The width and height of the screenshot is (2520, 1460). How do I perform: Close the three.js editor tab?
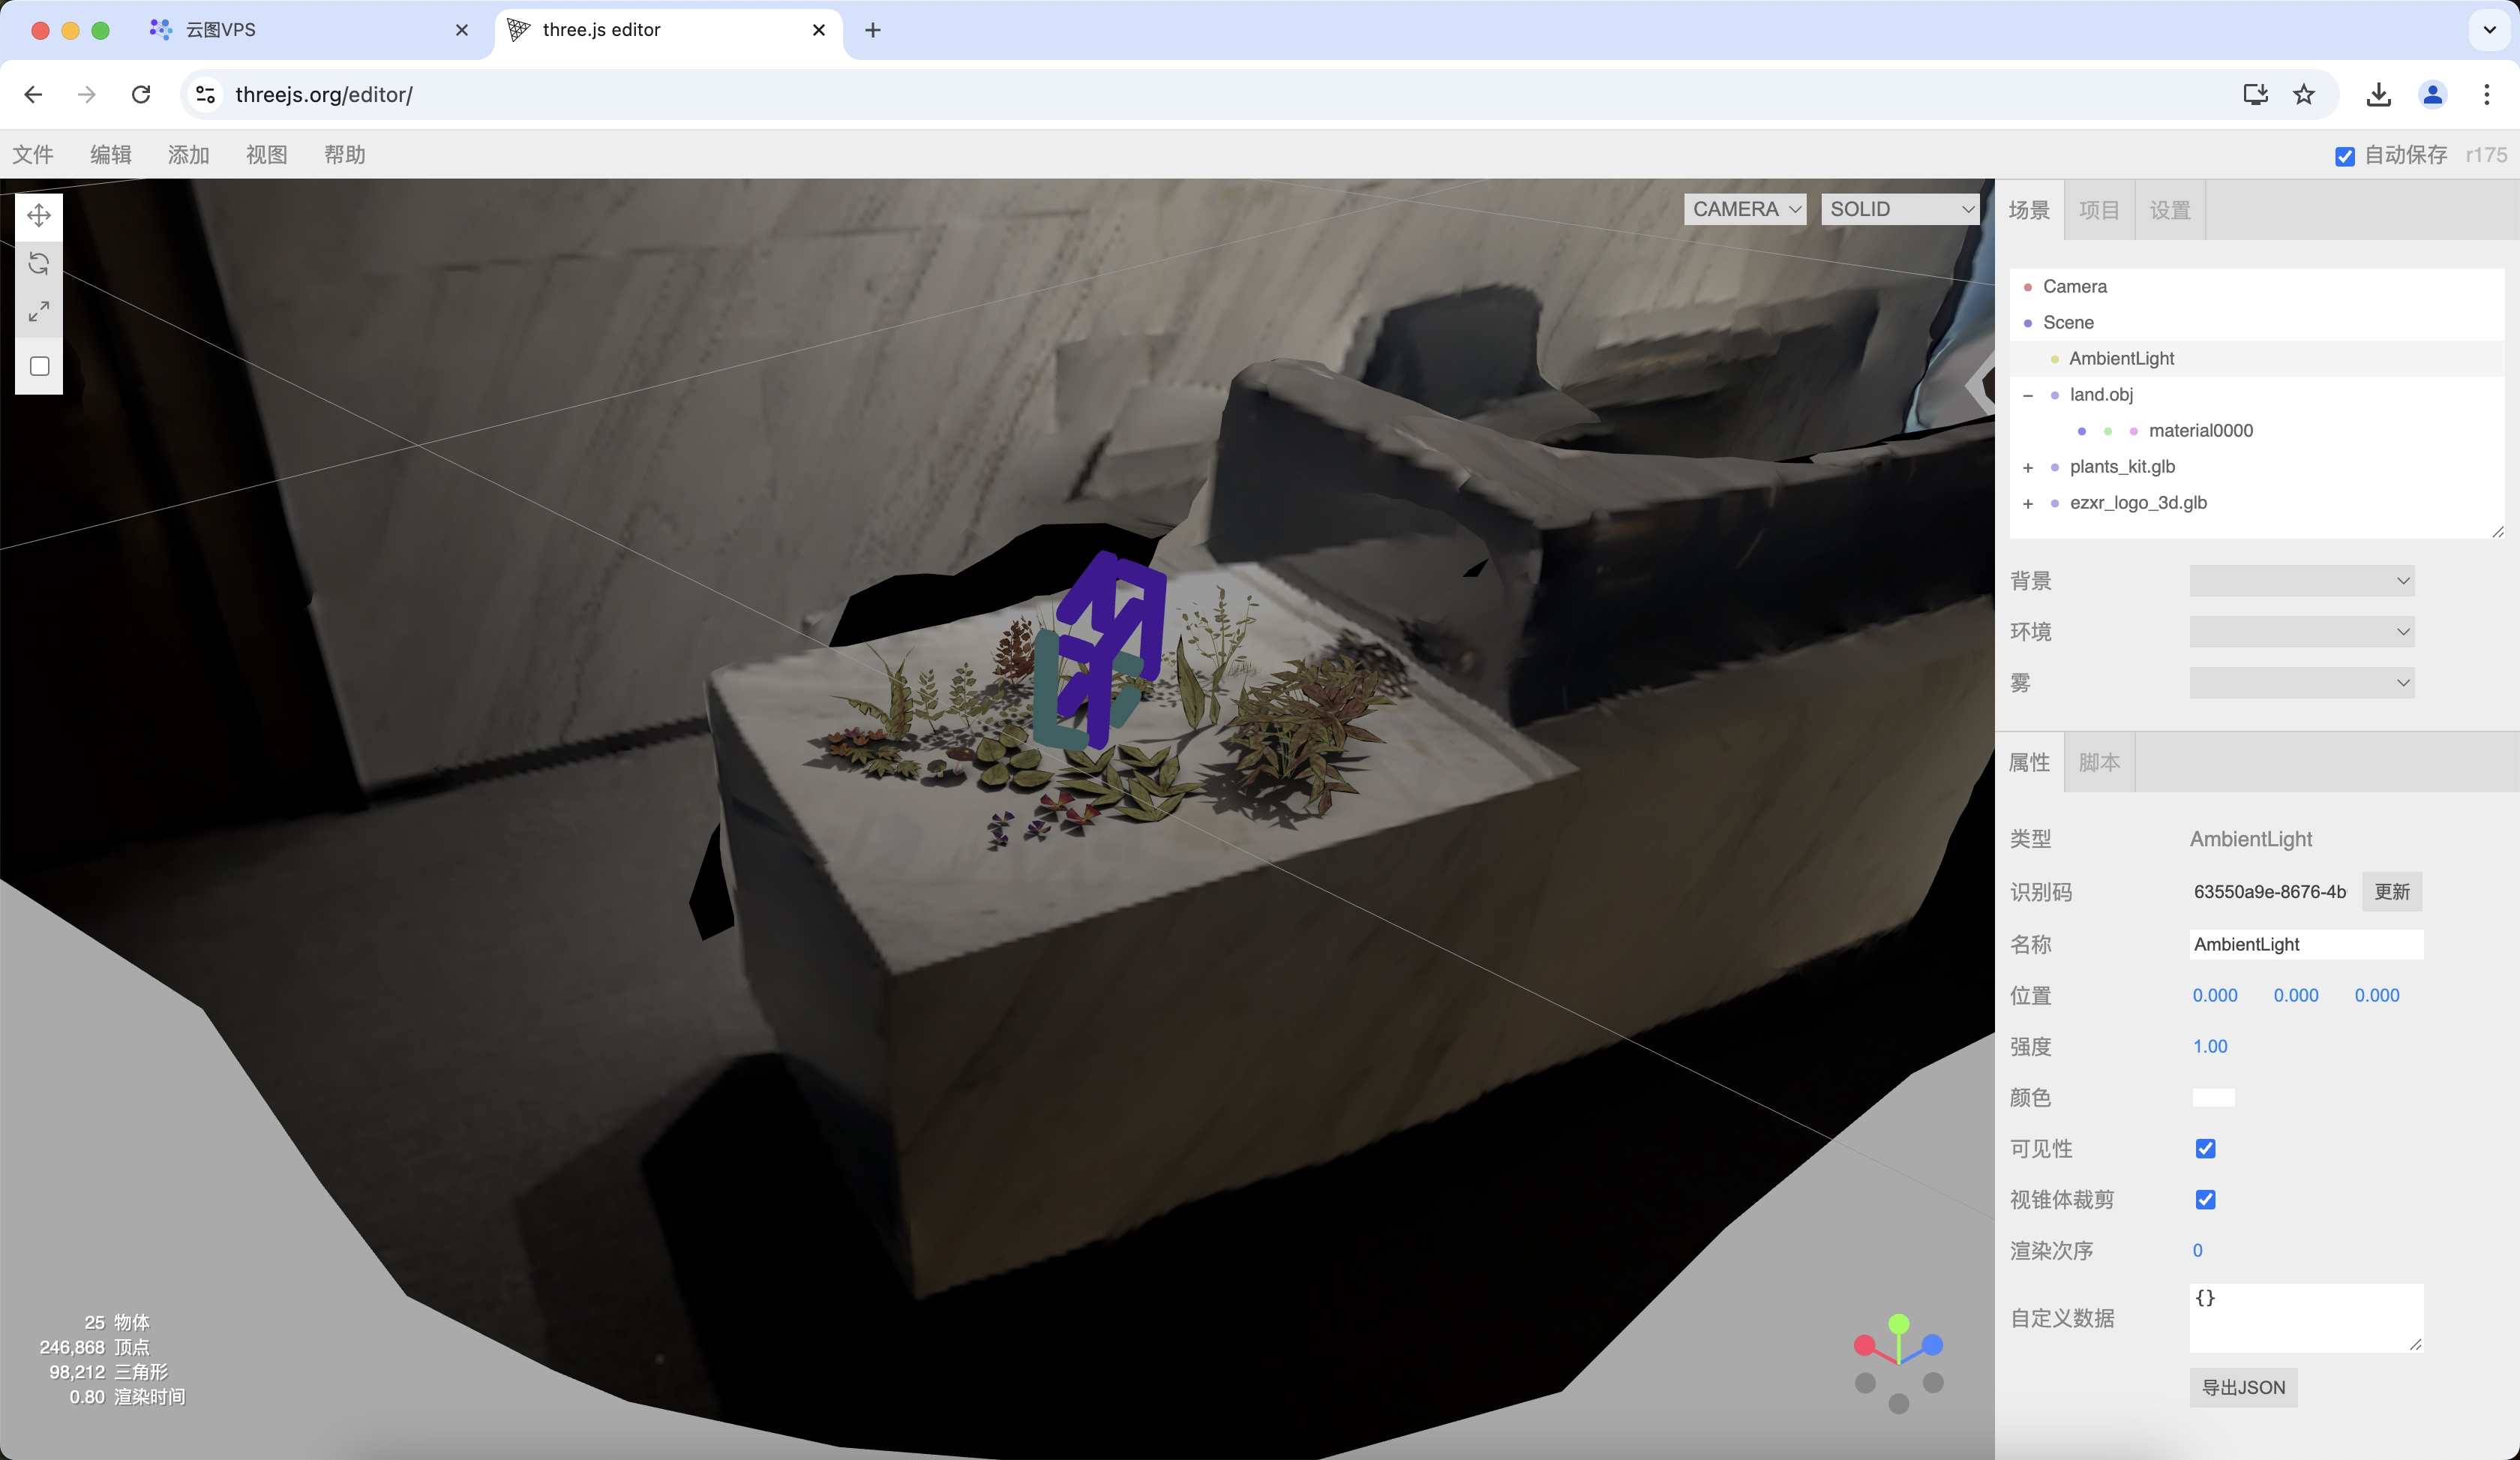pyautogui.click(x=819, y=30)
